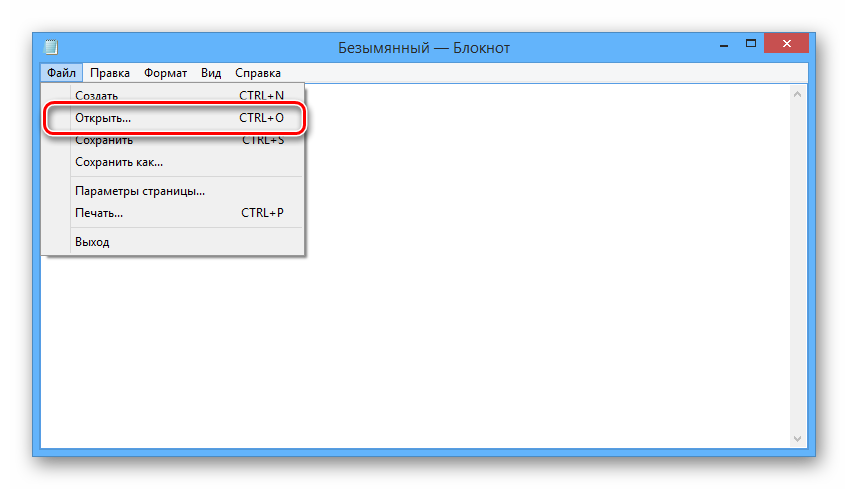Select Сохранить как... entry
Screen dimensions: 848x489
point(173,162)
